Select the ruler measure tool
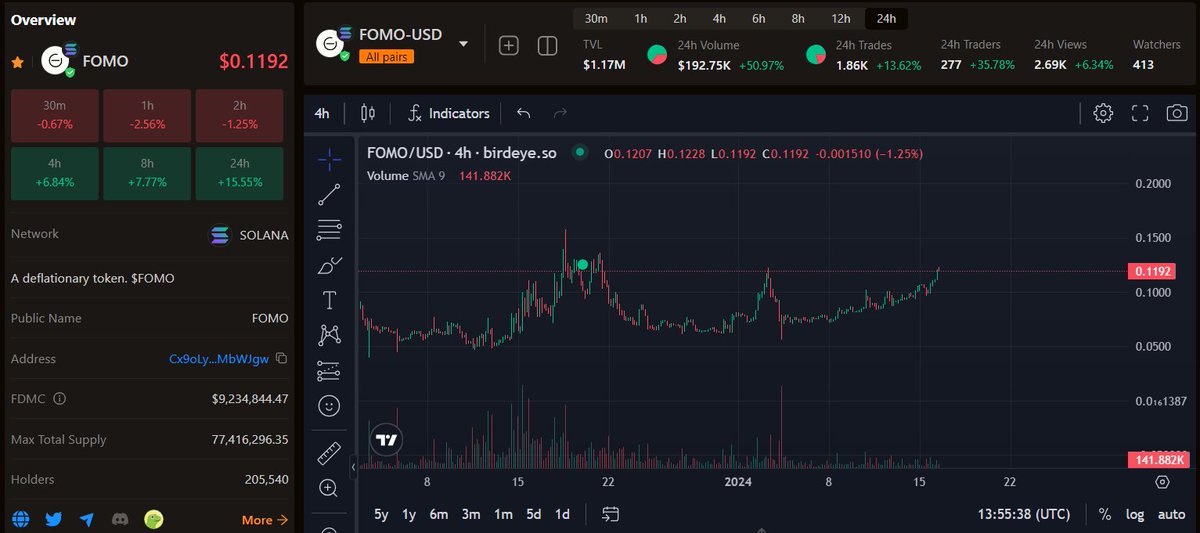This screenshot has height=533, width=1200. (x=329, y=455)
